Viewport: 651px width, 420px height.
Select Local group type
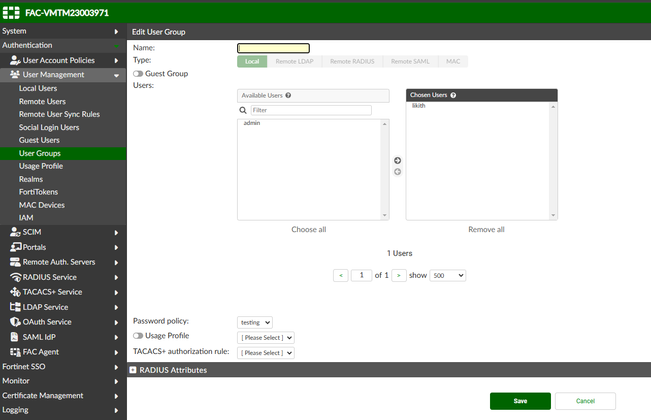click(252, 61)
